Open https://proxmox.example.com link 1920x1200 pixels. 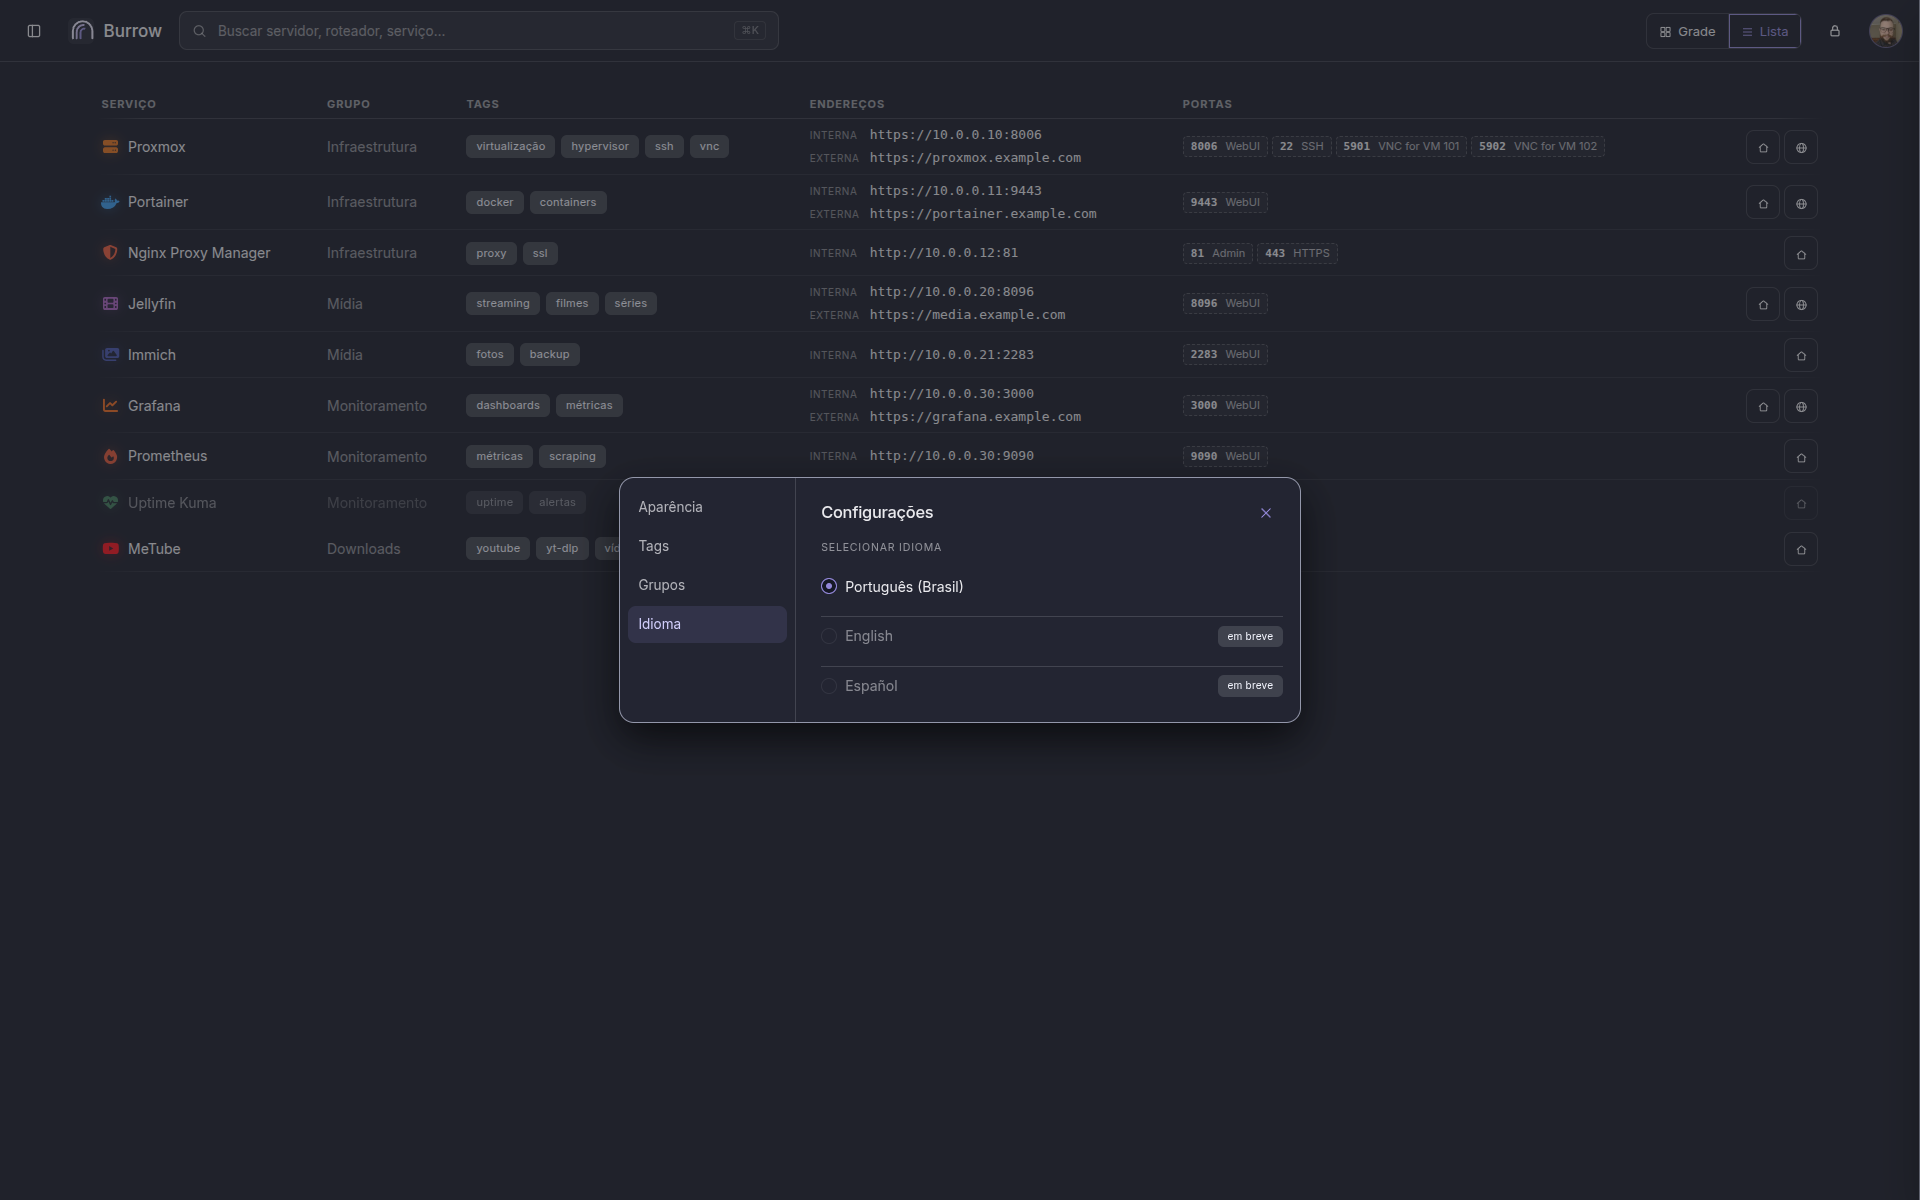coord(975,158)
